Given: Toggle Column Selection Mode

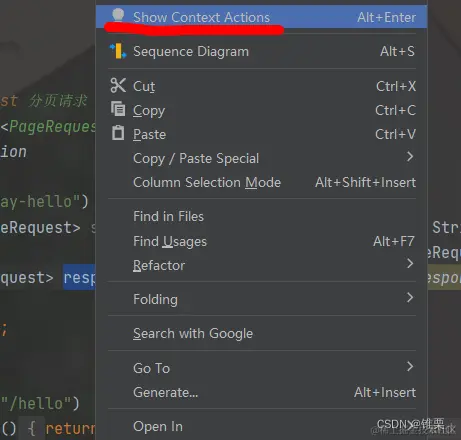Looking at the screenshot, I should pyautogui.click(x=261, y=182).
